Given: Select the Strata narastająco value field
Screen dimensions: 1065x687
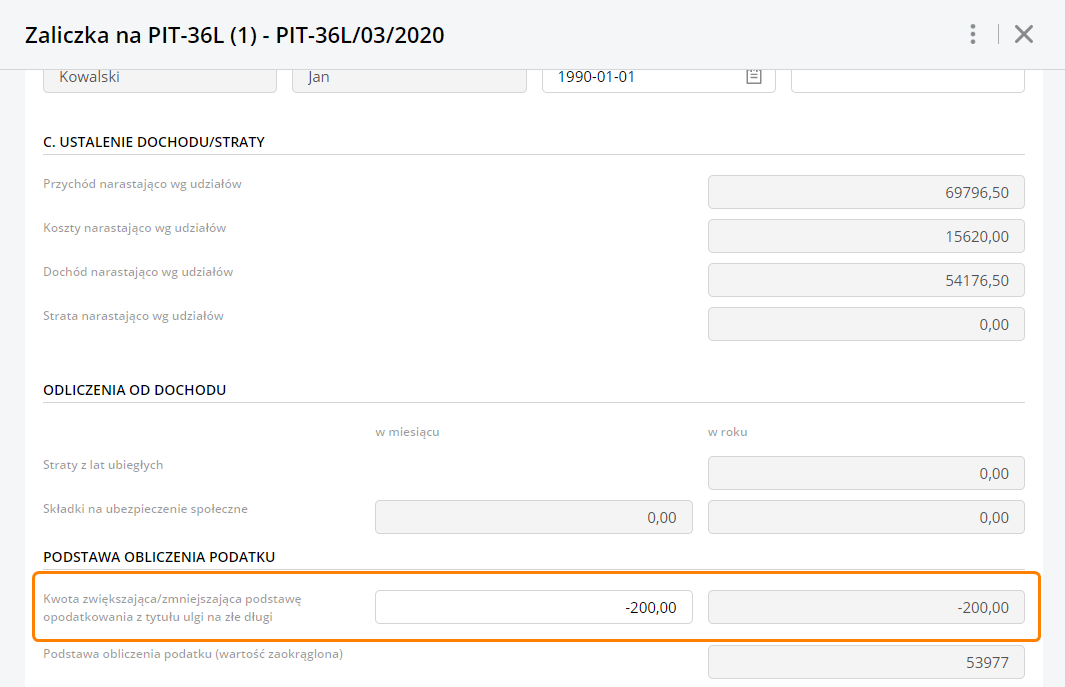Looking at the screenshot, I should coord(866,324).
